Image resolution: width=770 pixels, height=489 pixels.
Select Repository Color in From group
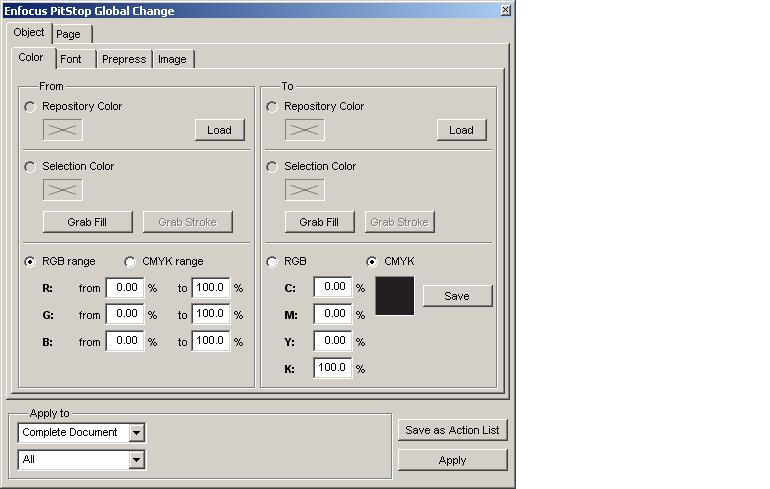coord(30,107)
